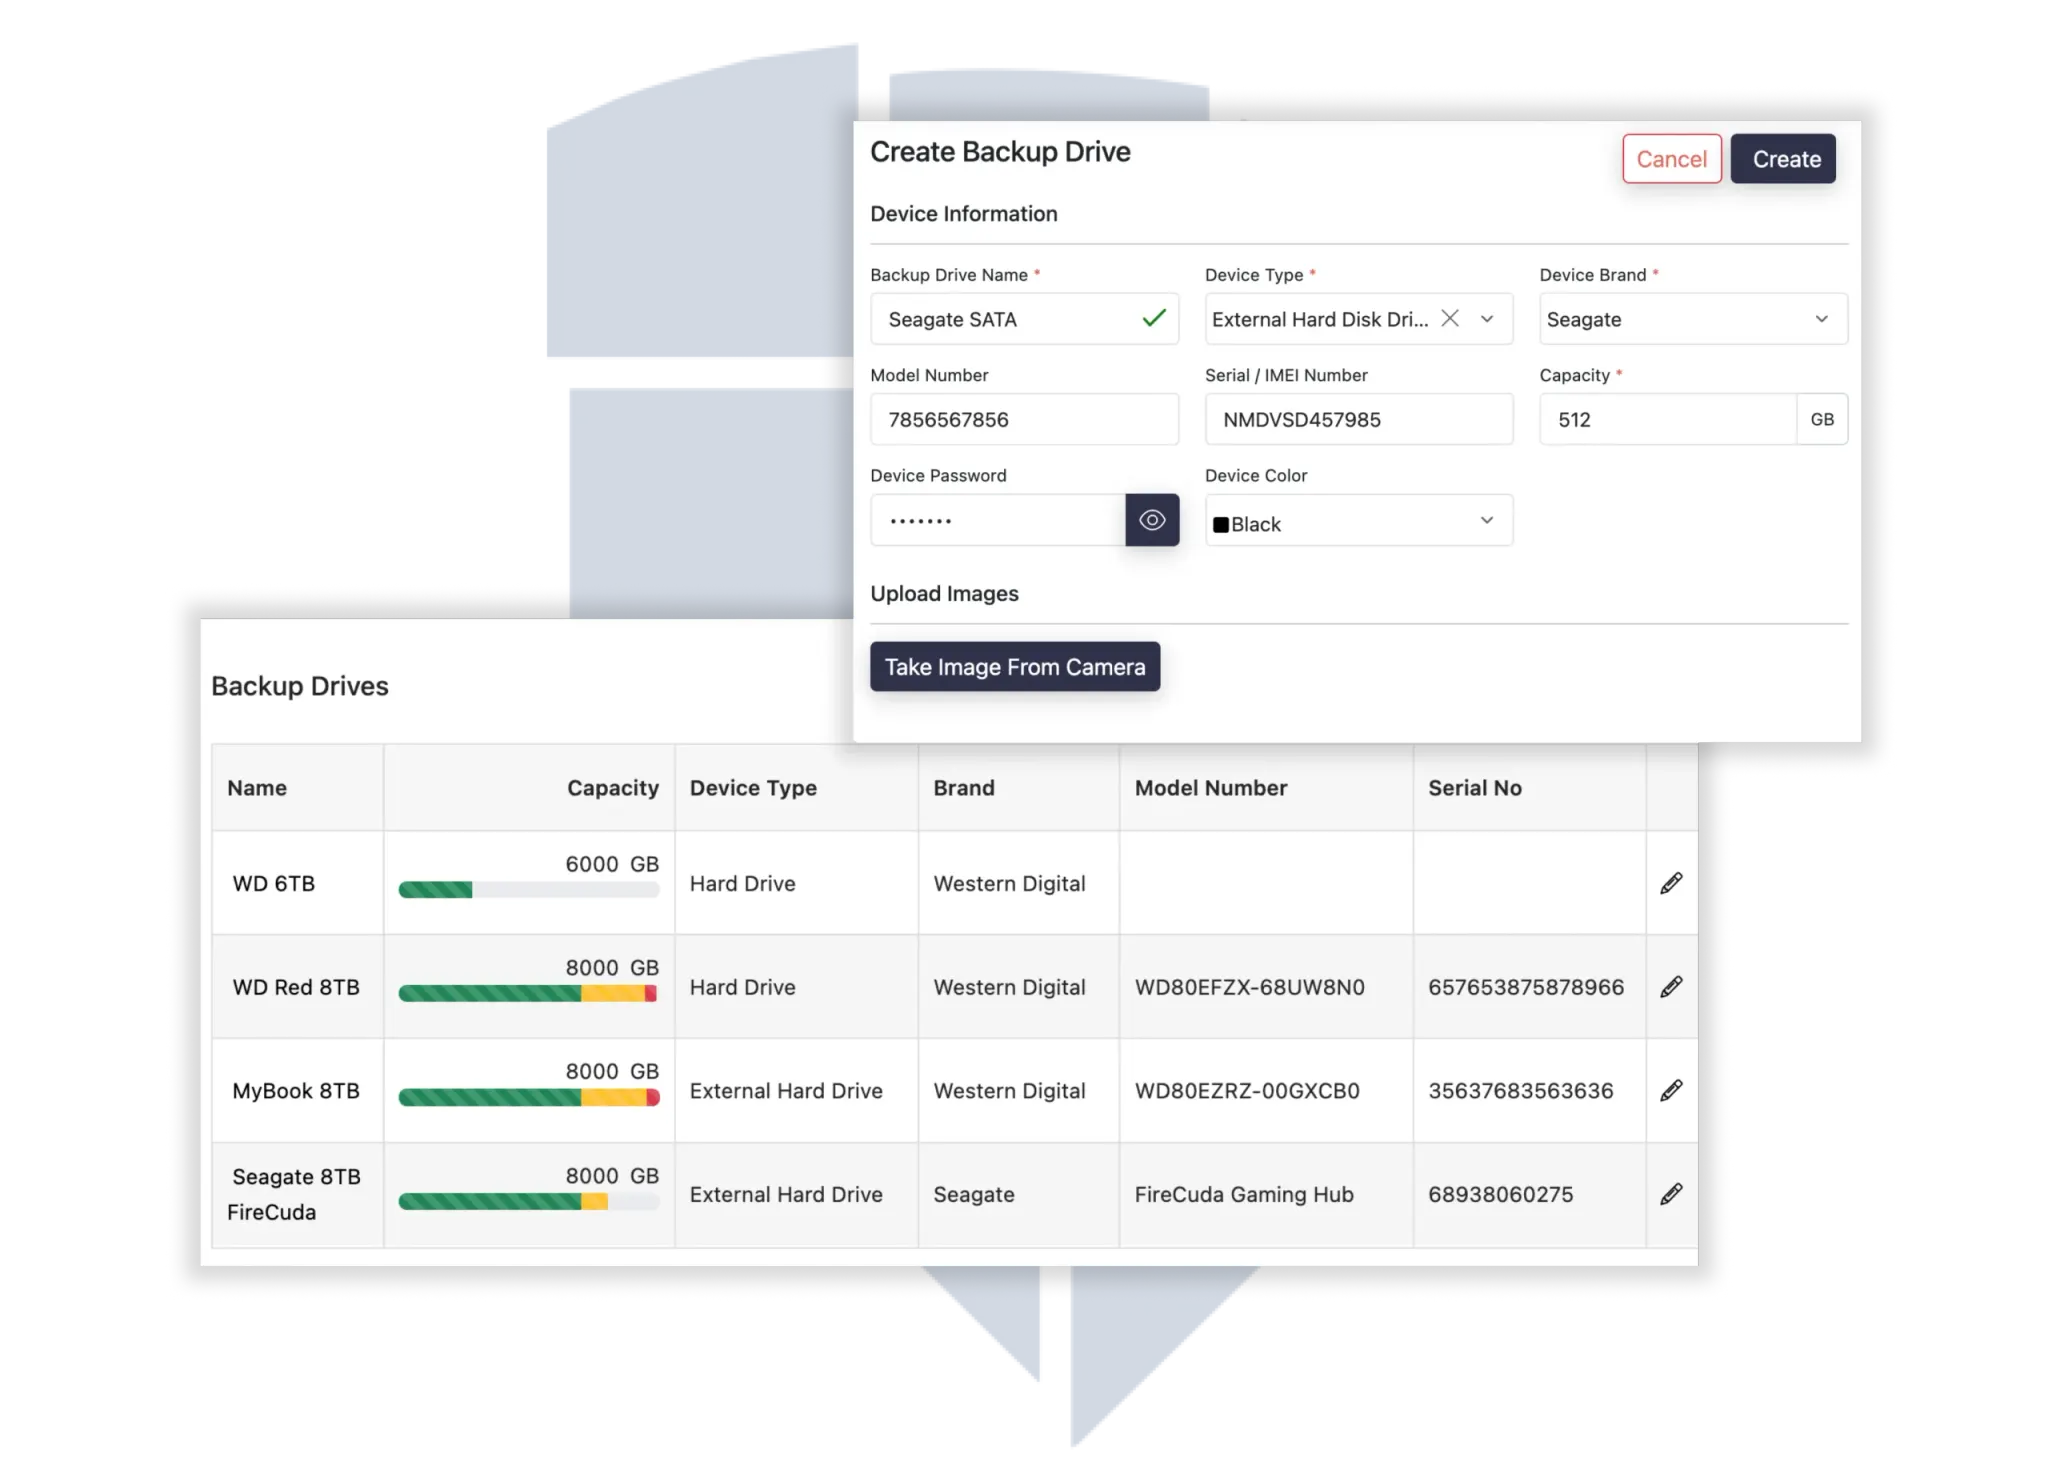Focus the Model Number input field

[1024, 419]
